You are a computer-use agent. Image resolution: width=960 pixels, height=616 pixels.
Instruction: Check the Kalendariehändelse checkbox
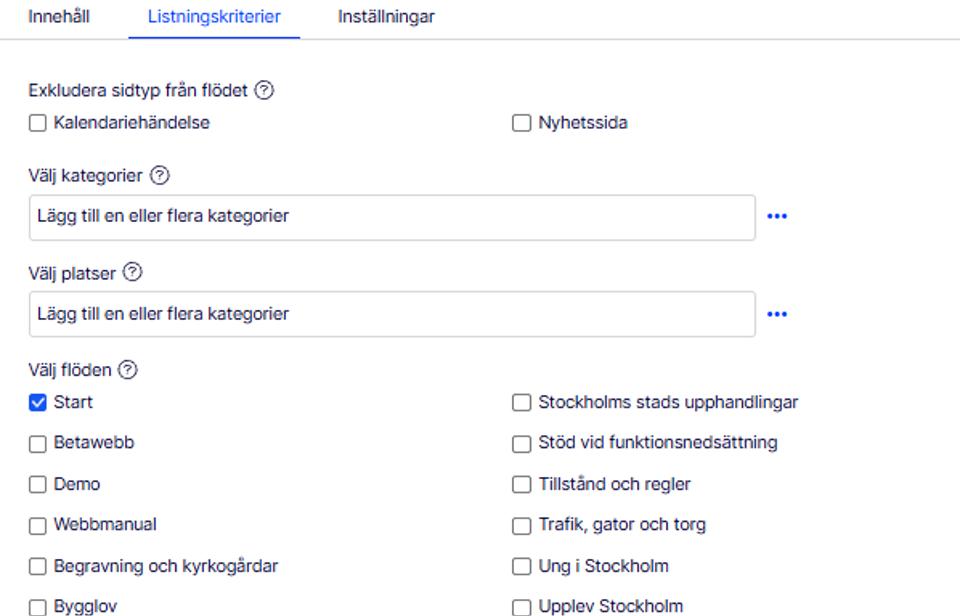point(38,123)
